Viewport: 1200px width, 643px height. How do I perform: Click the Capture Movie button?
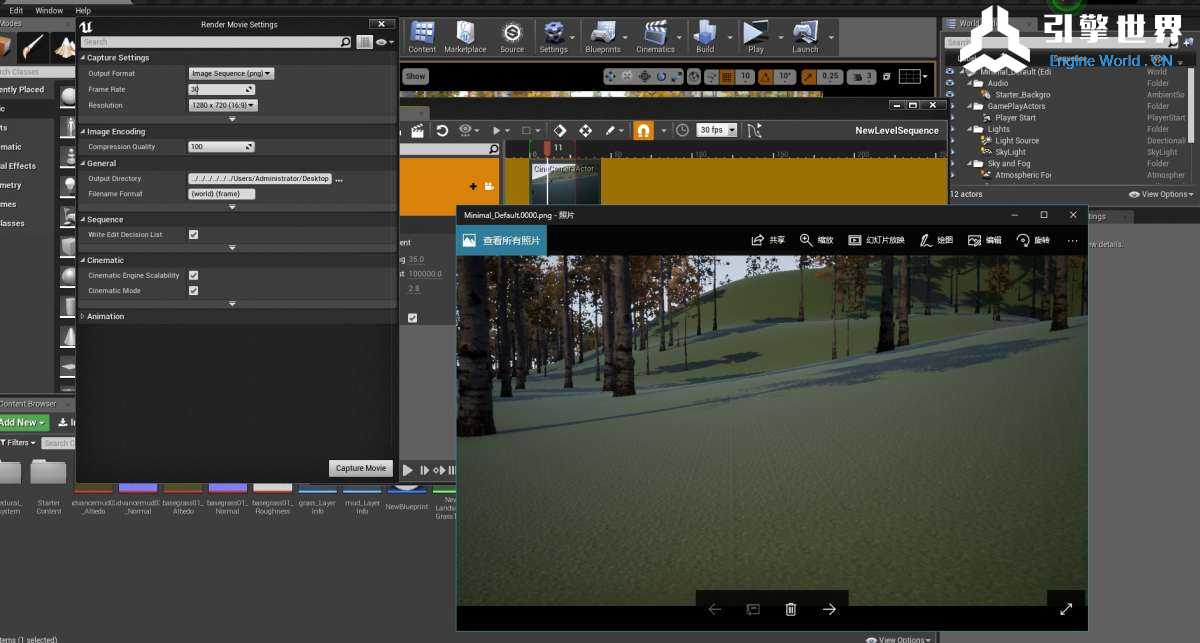(x=361, y=468)
